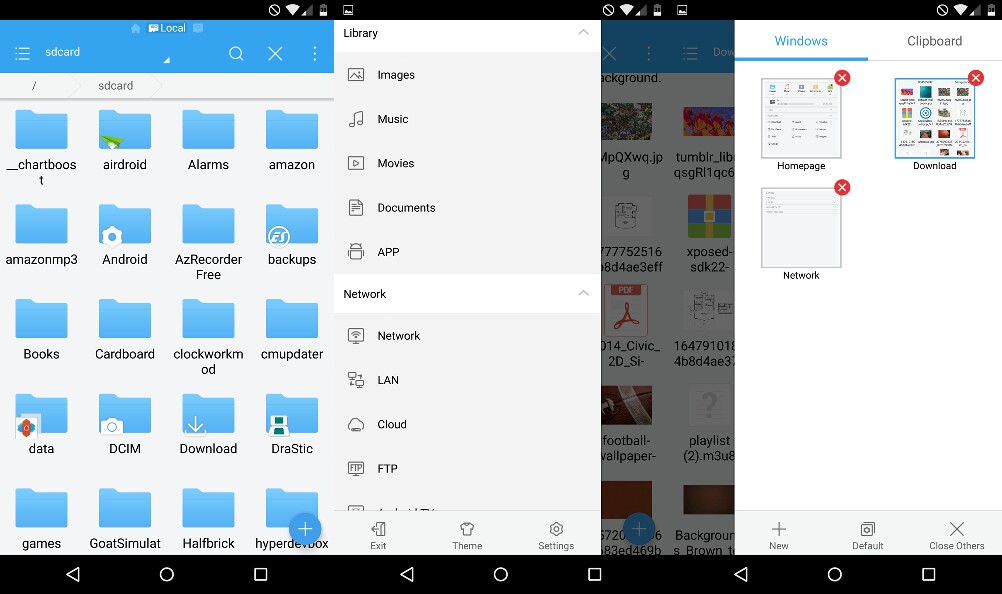Screen dimensions: 1002x594
Task: Select Documents in the Library list
Action: [x=467, y=208]
